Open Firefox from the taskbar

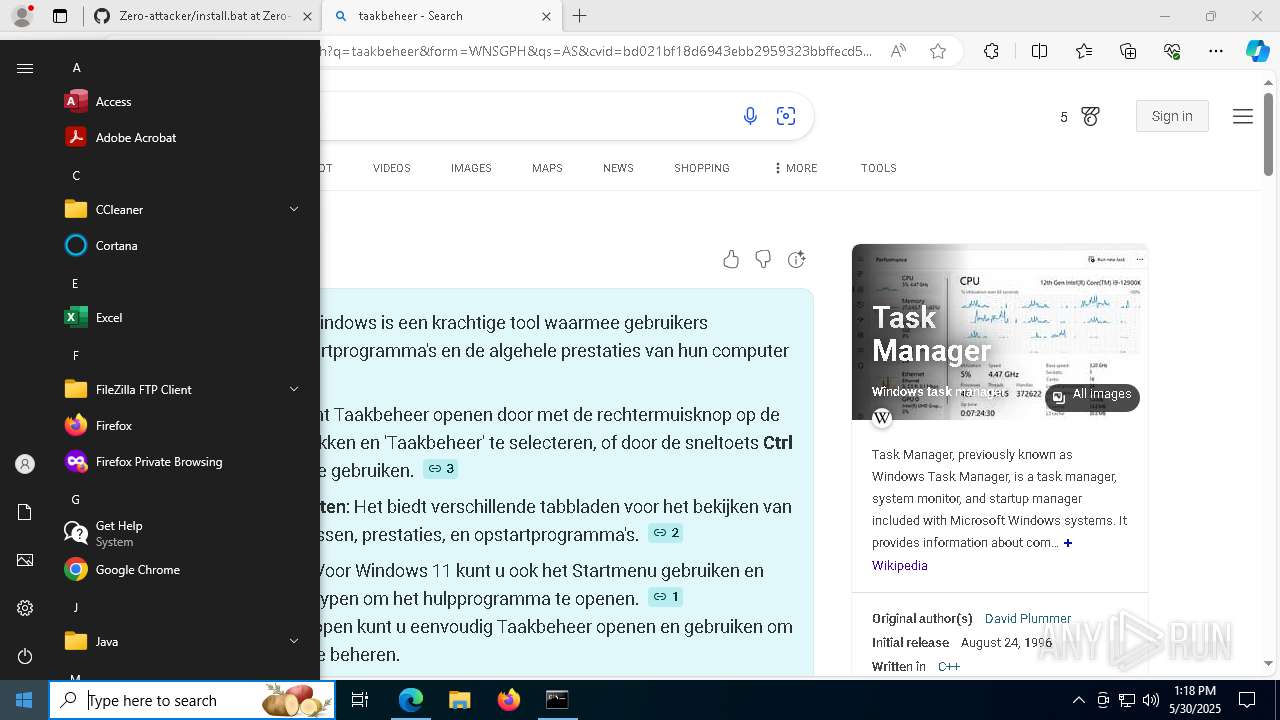508,700
